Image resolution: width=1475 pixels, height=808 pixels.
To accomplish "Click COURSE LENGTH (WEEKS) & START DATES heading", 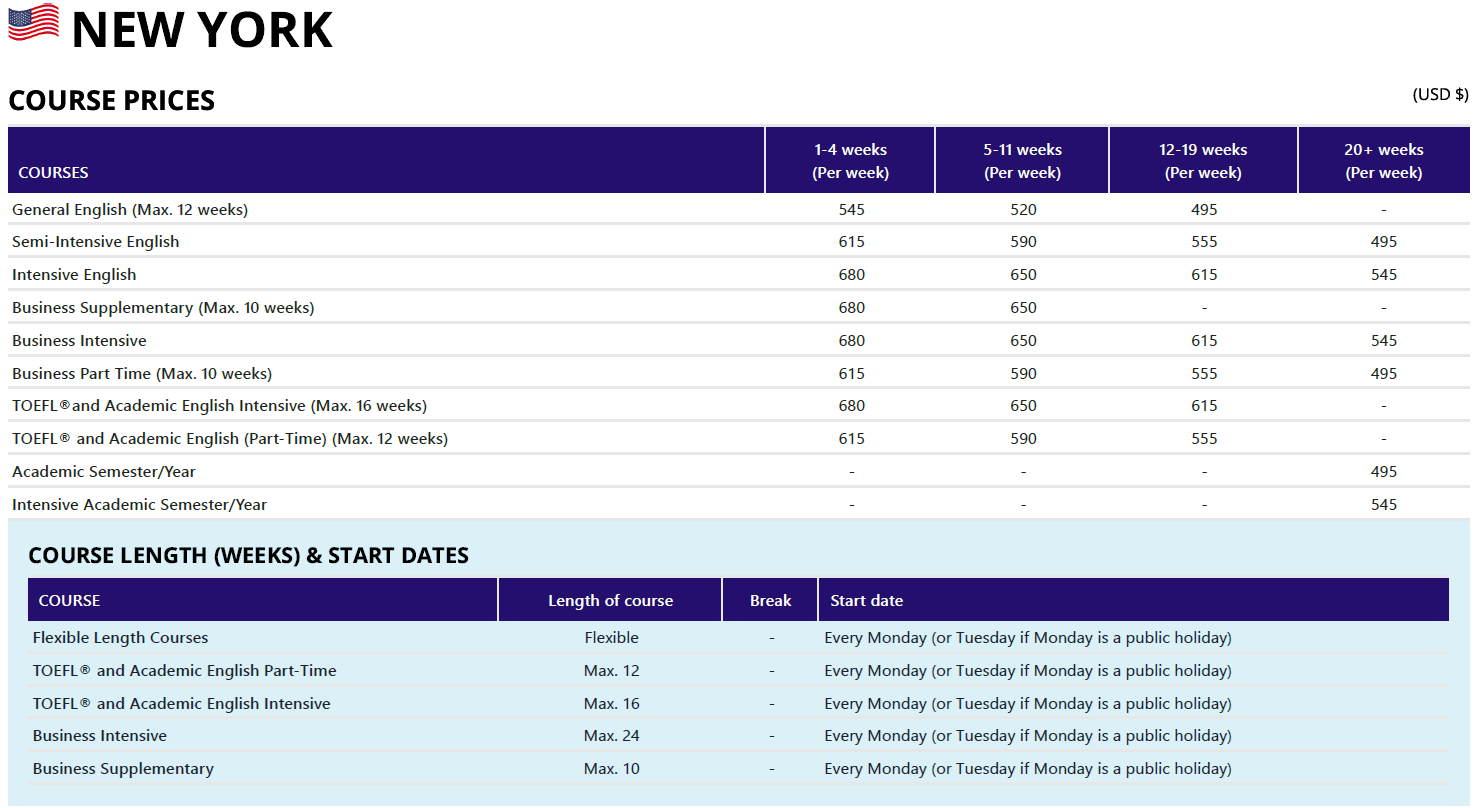I will (248, 555).
